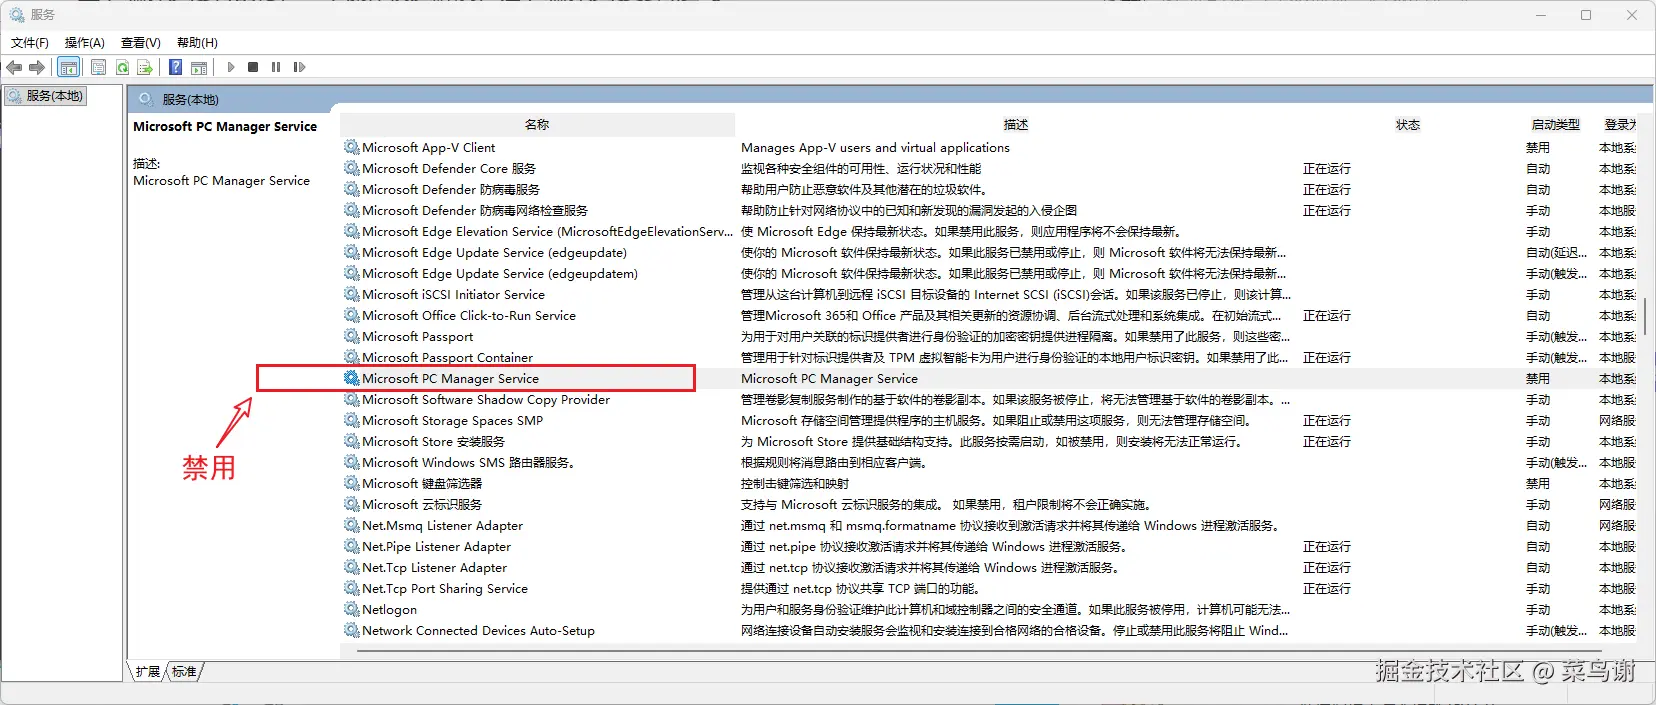Select Microsoft Edge Elevation Service name
Image resolution: width=1656 pixels, height=705 pixels.
[547, 231]
